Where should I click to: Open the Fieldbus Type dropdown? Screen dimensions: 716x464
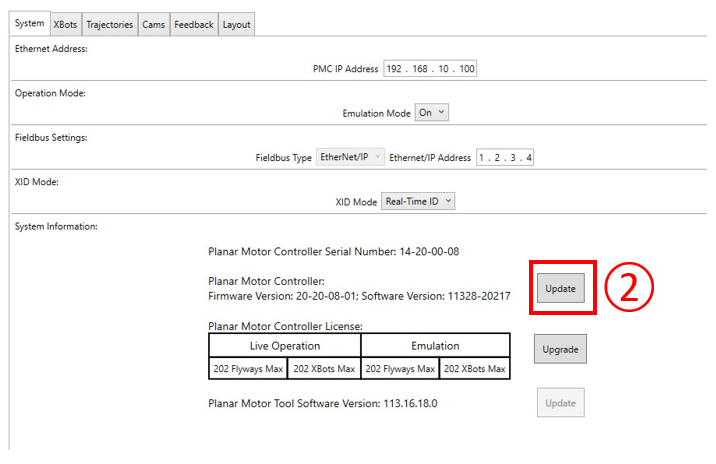(349, 157)
